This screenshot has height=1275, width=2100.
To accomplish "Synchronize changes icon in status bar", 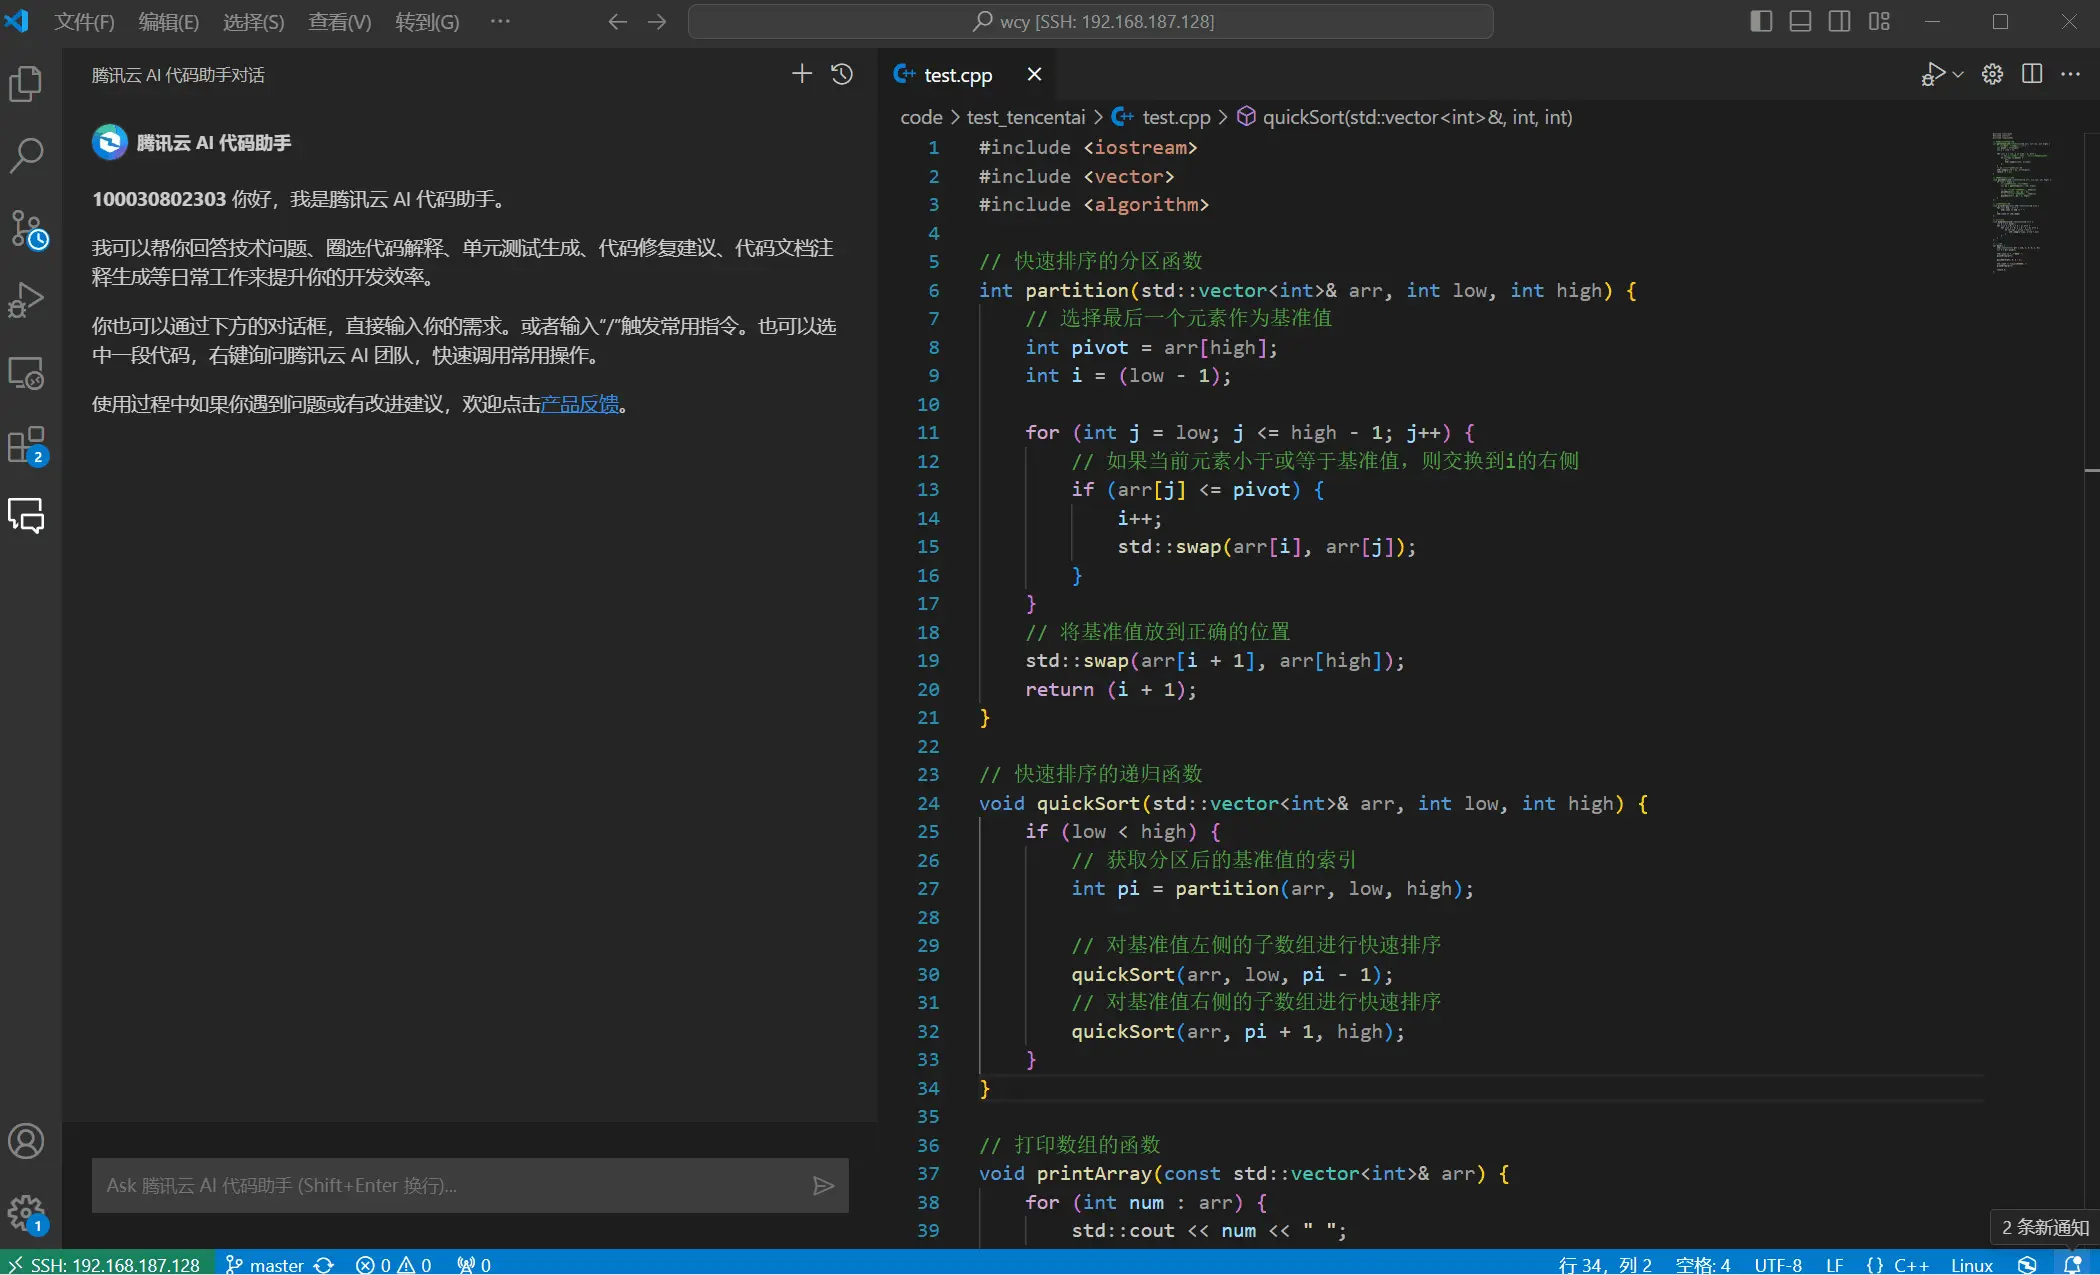I will [324, 1264].
